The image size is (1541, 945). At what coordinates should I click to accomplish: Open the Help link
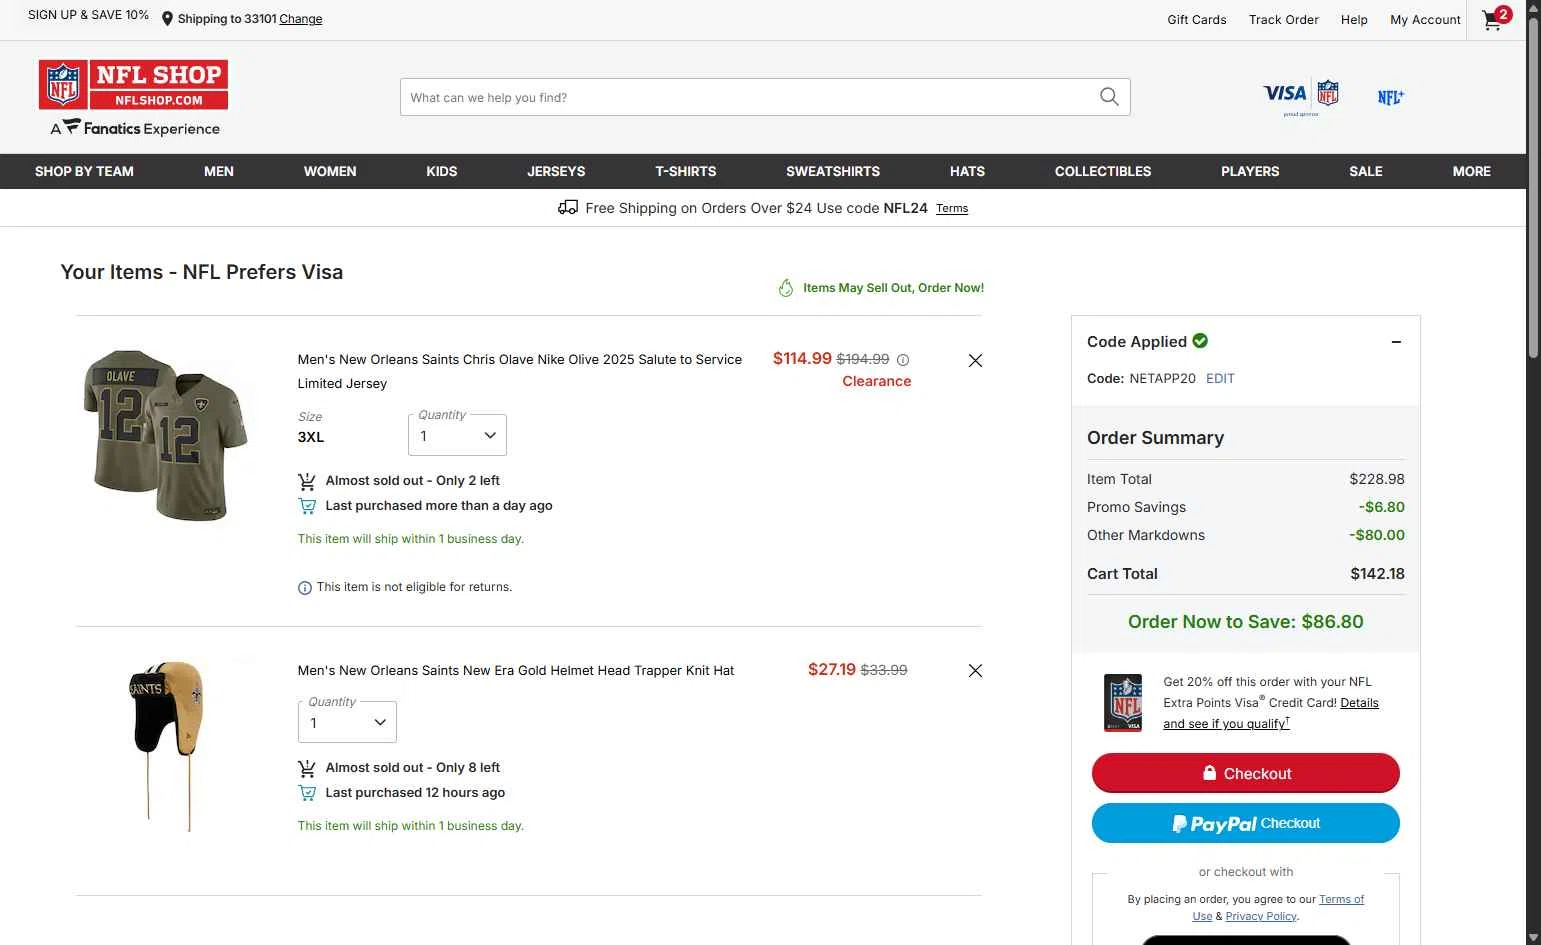[1354, 20]
